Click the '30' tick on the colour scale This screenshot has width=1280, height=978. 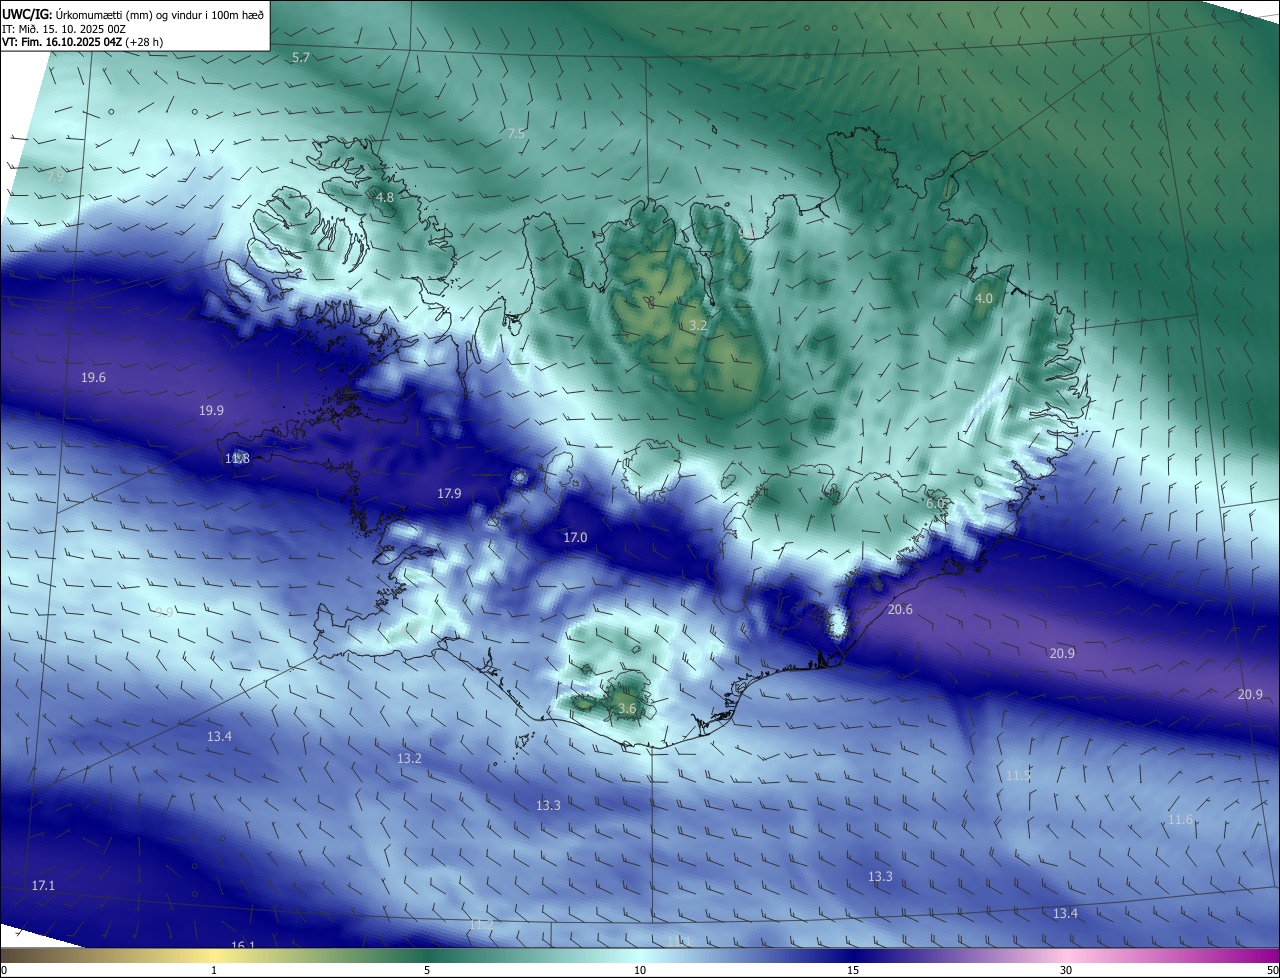[x=1066, y=970]
